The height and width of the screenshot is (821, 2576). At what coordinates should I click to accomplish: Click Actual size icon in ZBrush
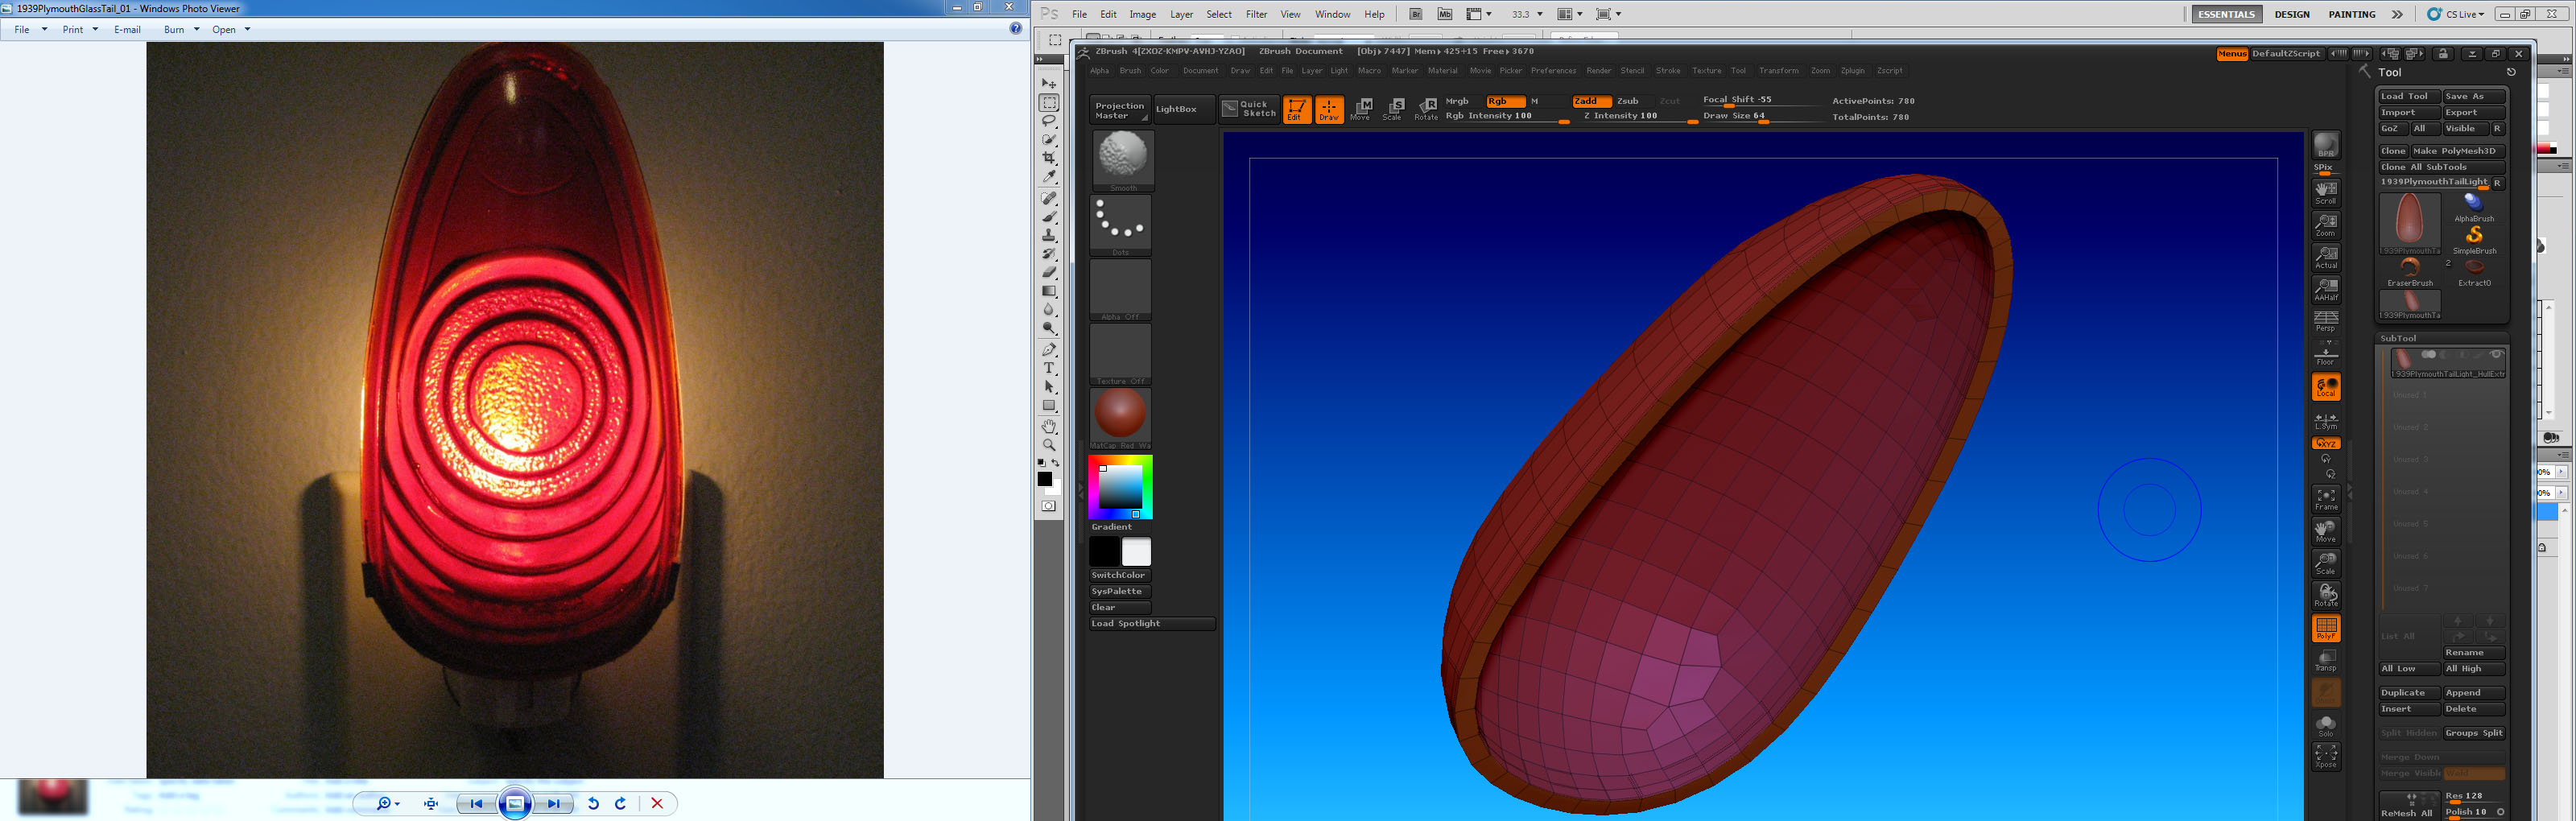pyautogui.click(x=2326, y=257)
